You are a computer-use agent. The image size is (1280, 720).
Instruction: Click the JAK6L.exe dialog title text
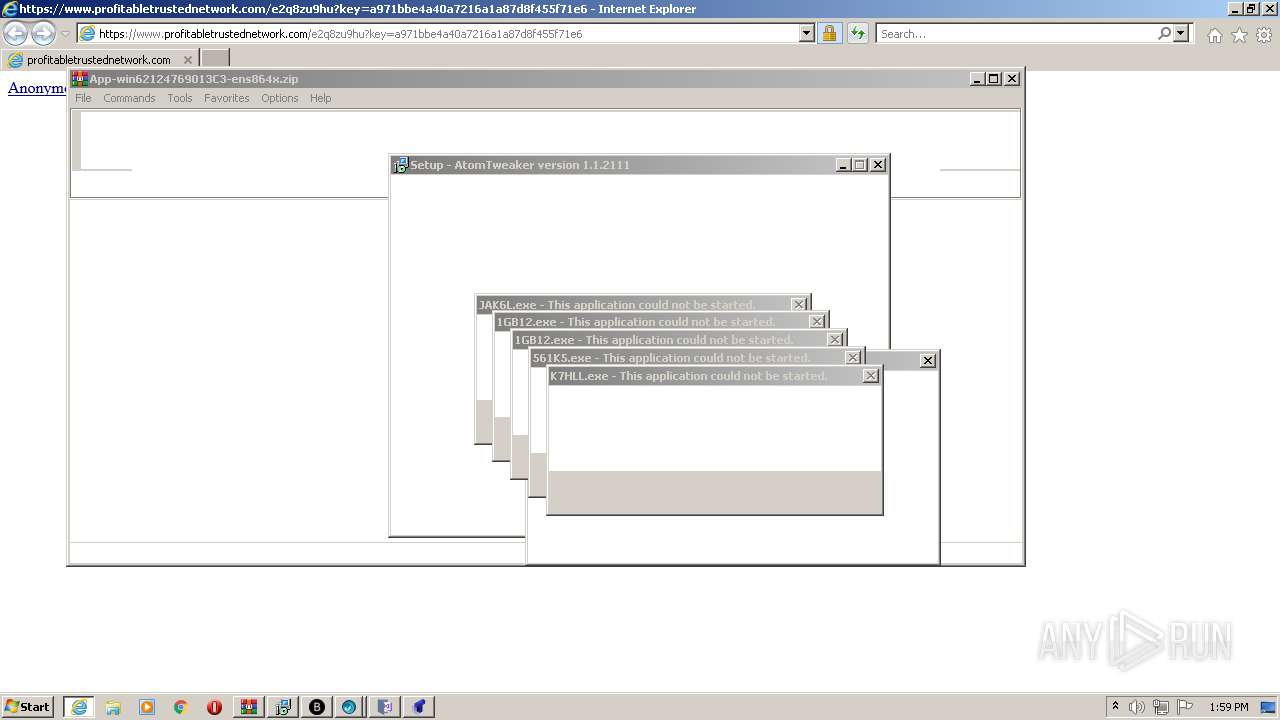617,305
